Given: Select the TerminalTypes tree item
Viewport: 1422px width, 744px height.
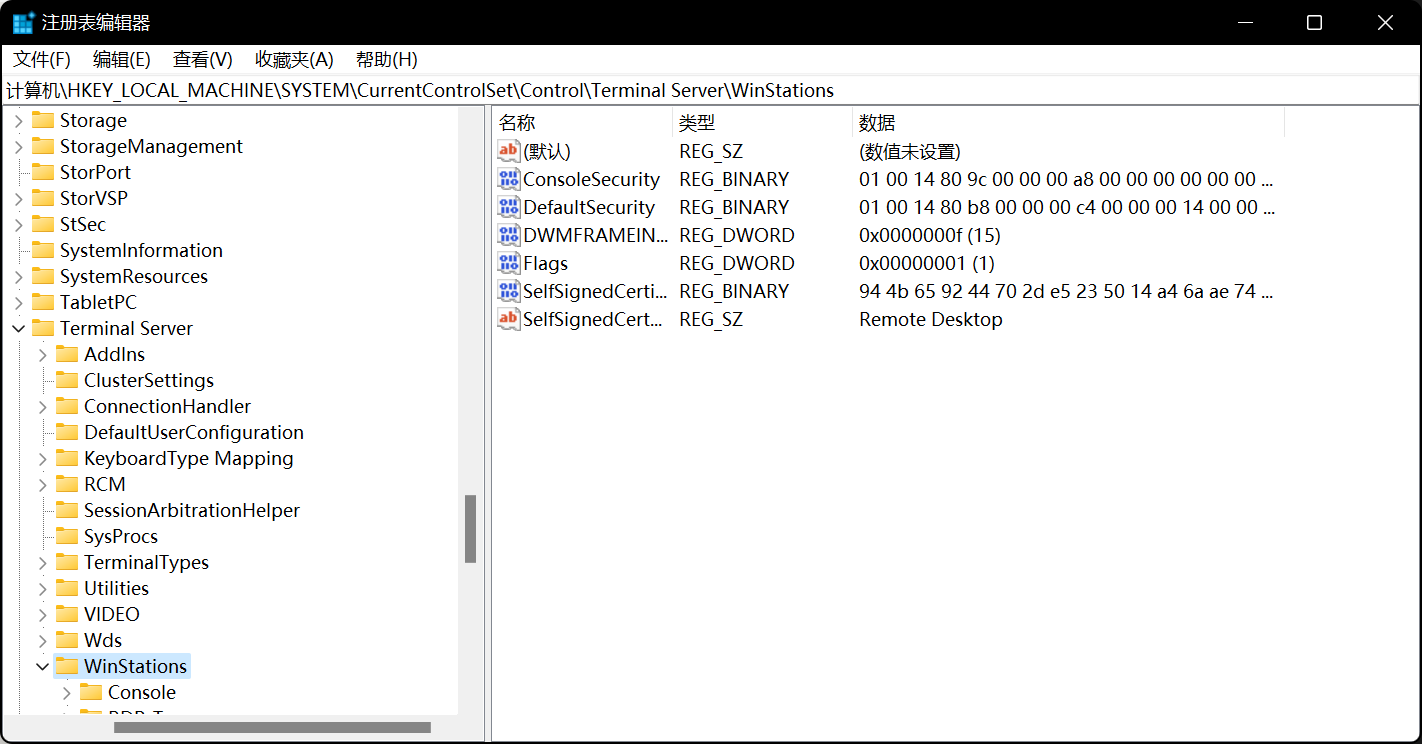Looking at the screenshot, I should pyautogui.click(x=146, y=562).
